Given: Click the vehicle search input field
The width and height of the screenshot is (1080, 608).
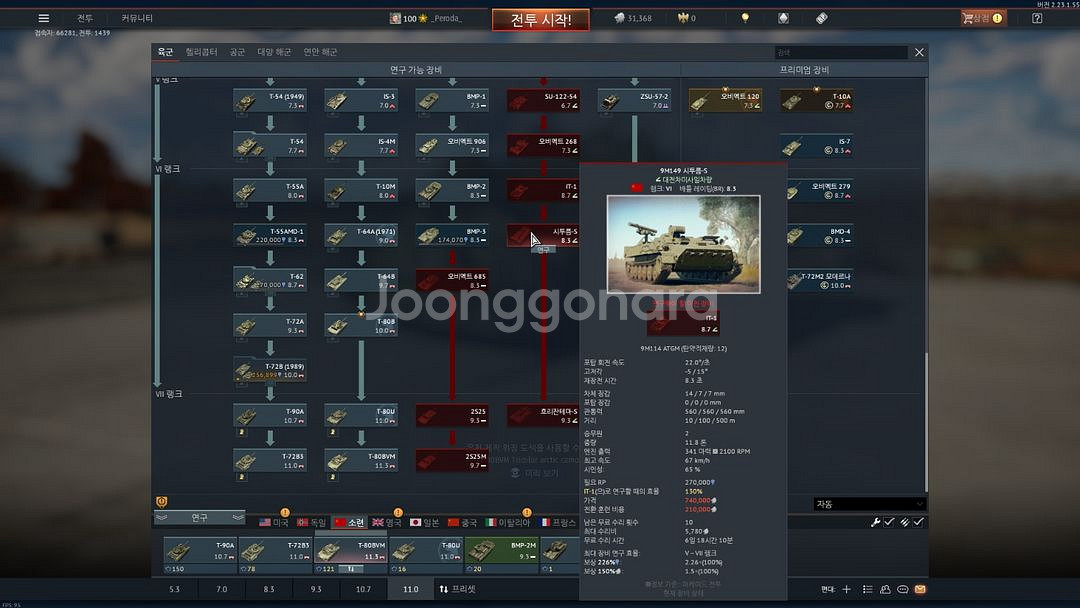Looking at the screenshot, I should 840,52.
